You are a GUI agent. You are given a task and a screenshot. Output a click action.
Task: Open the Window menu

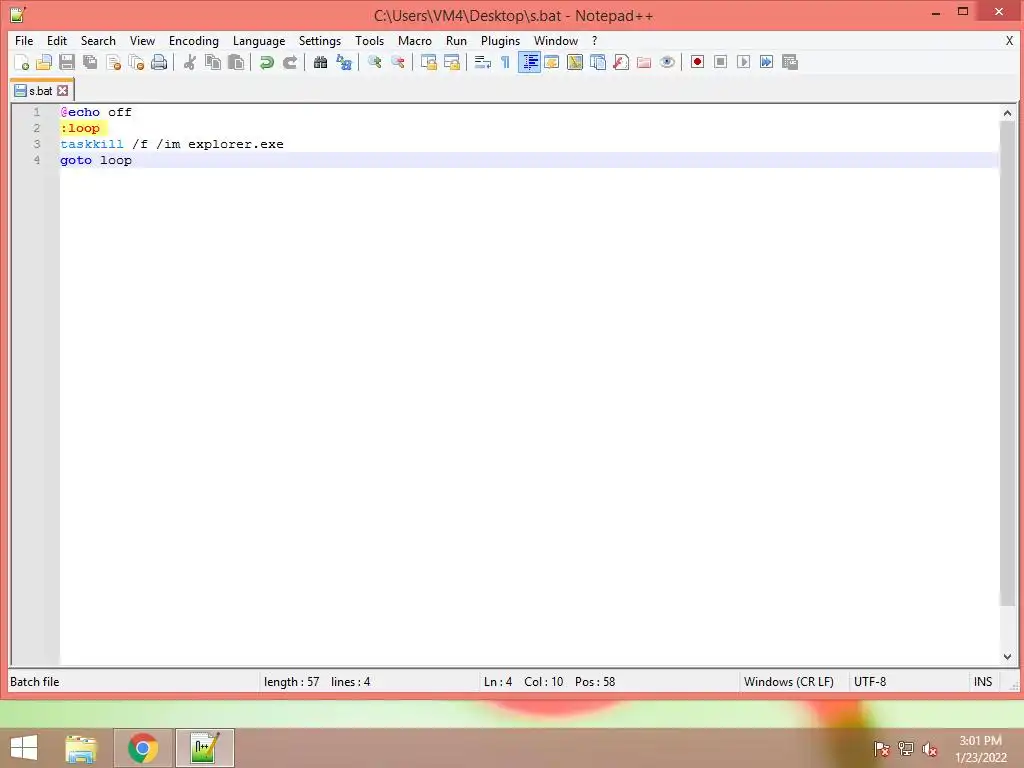pos(556,40)
